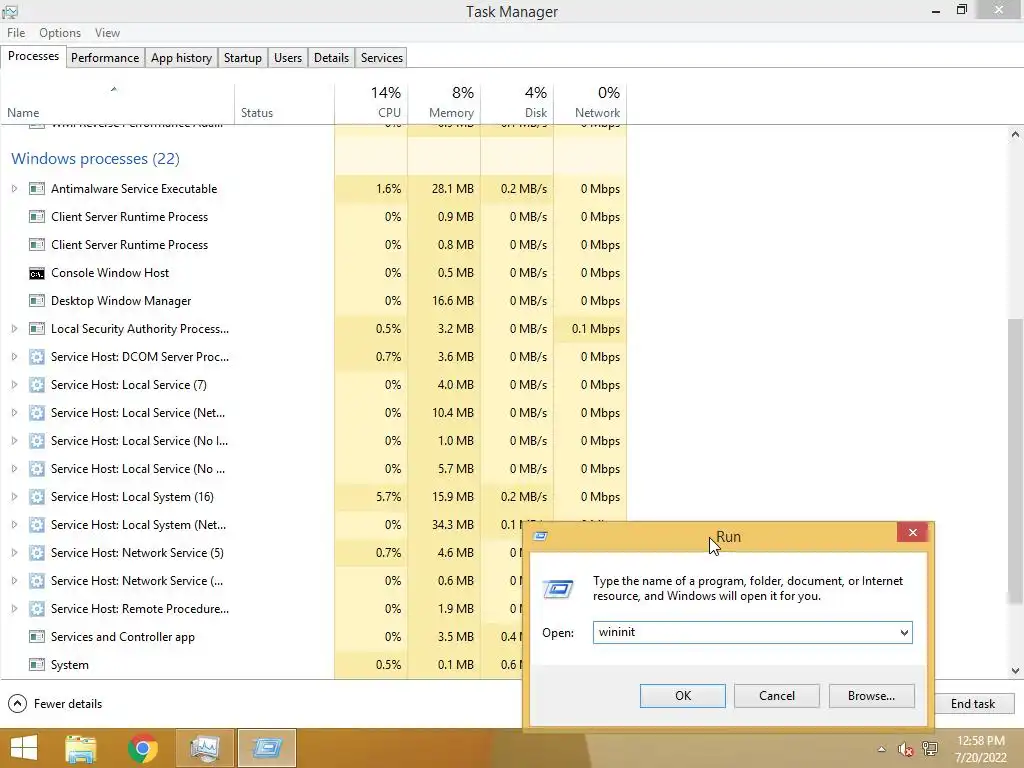Click the Services and Controller app icon

click(37, 637)
